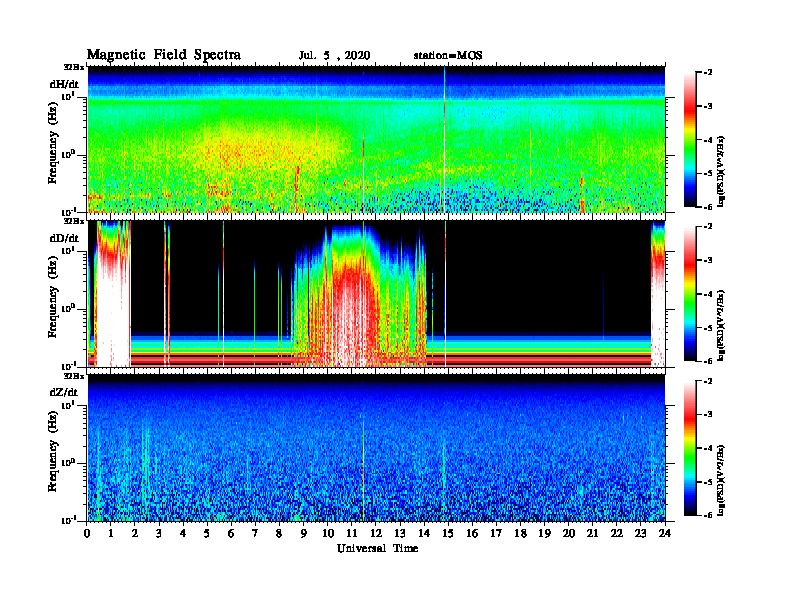Image resolution: width=792 pixels, height=612 pixels.
Task: Click hour tick label "6" on time axis
Action: click(x=231, y=534)
